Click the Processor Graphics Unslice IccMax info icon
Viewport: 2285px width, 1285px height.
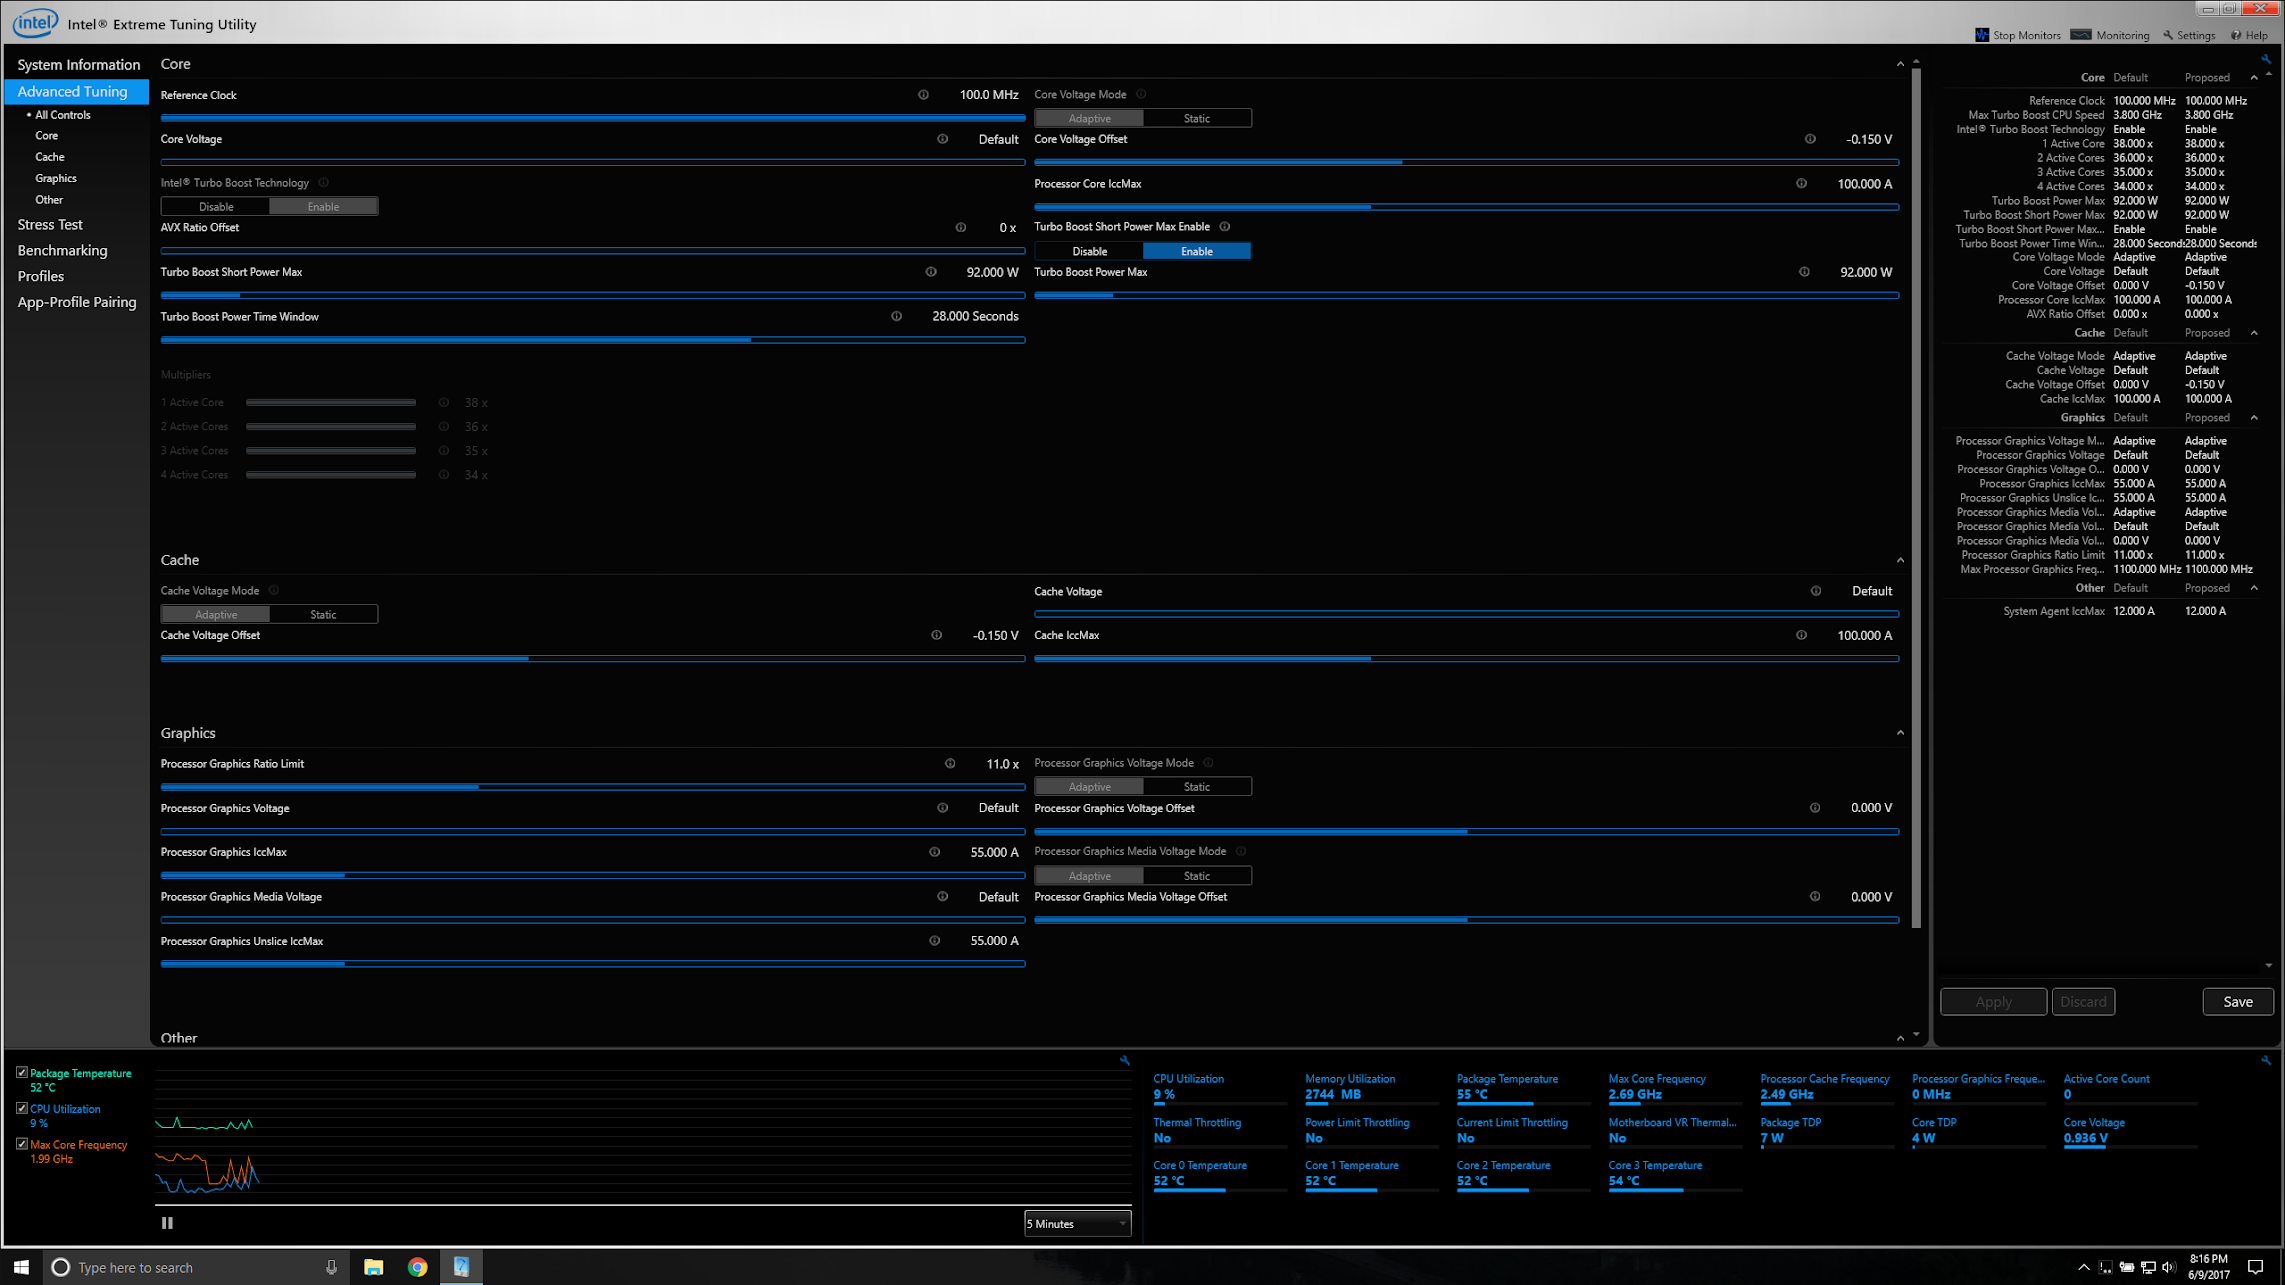[934, 941]
